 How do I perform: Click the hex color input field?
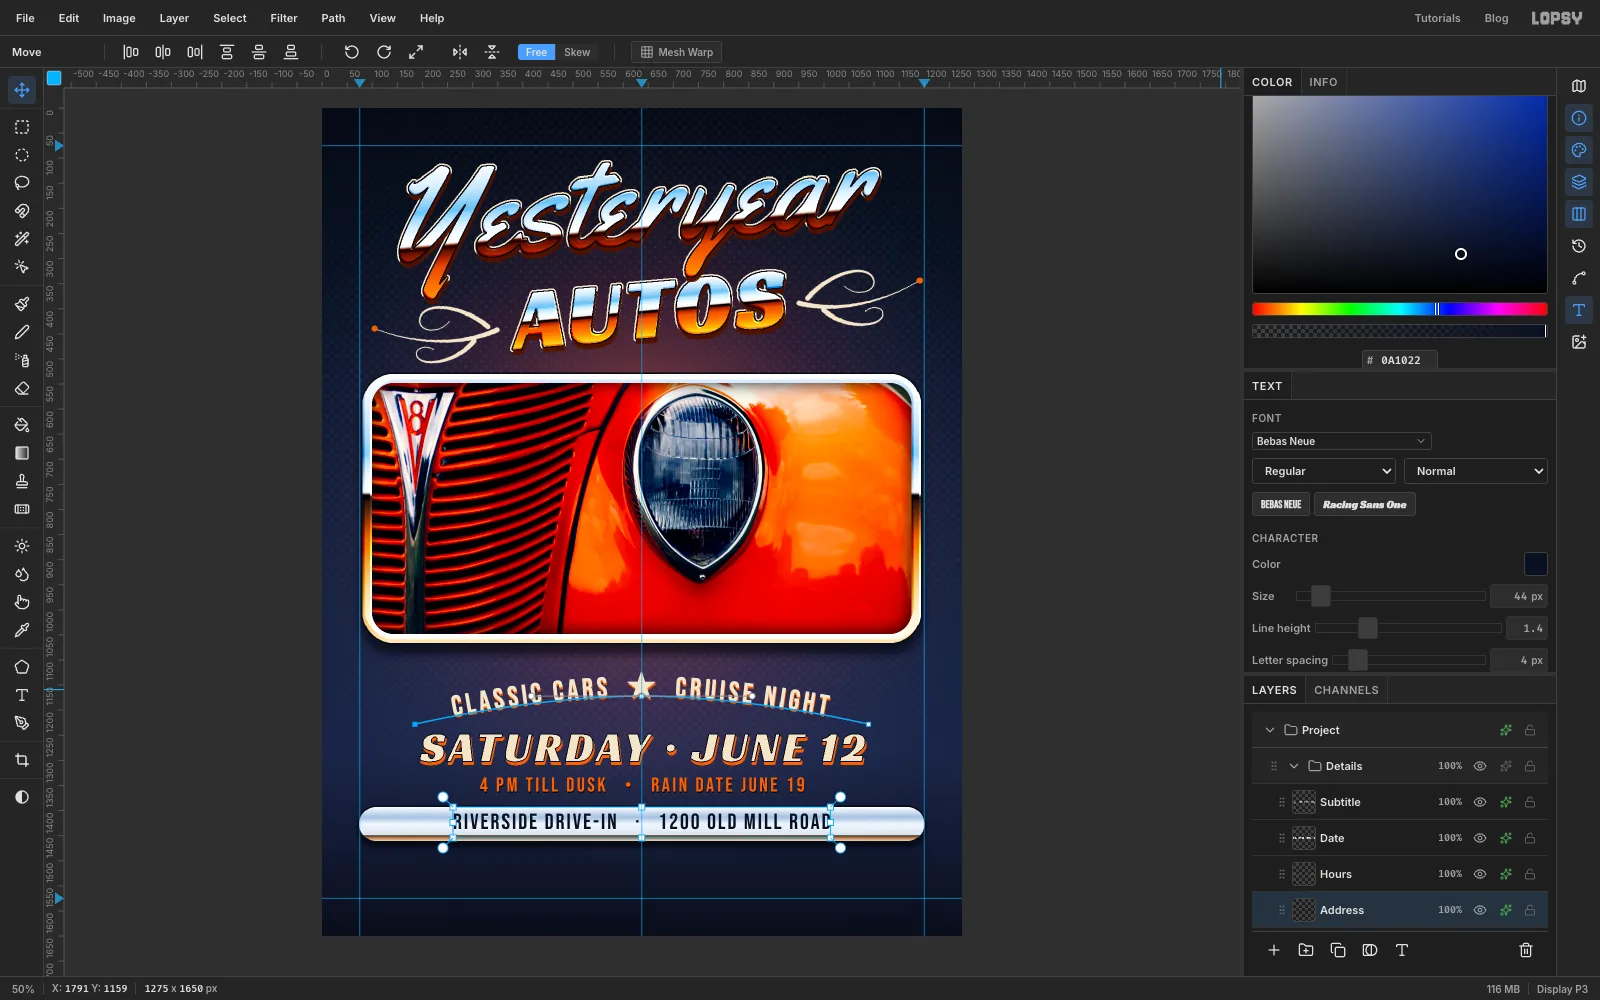1400,360
